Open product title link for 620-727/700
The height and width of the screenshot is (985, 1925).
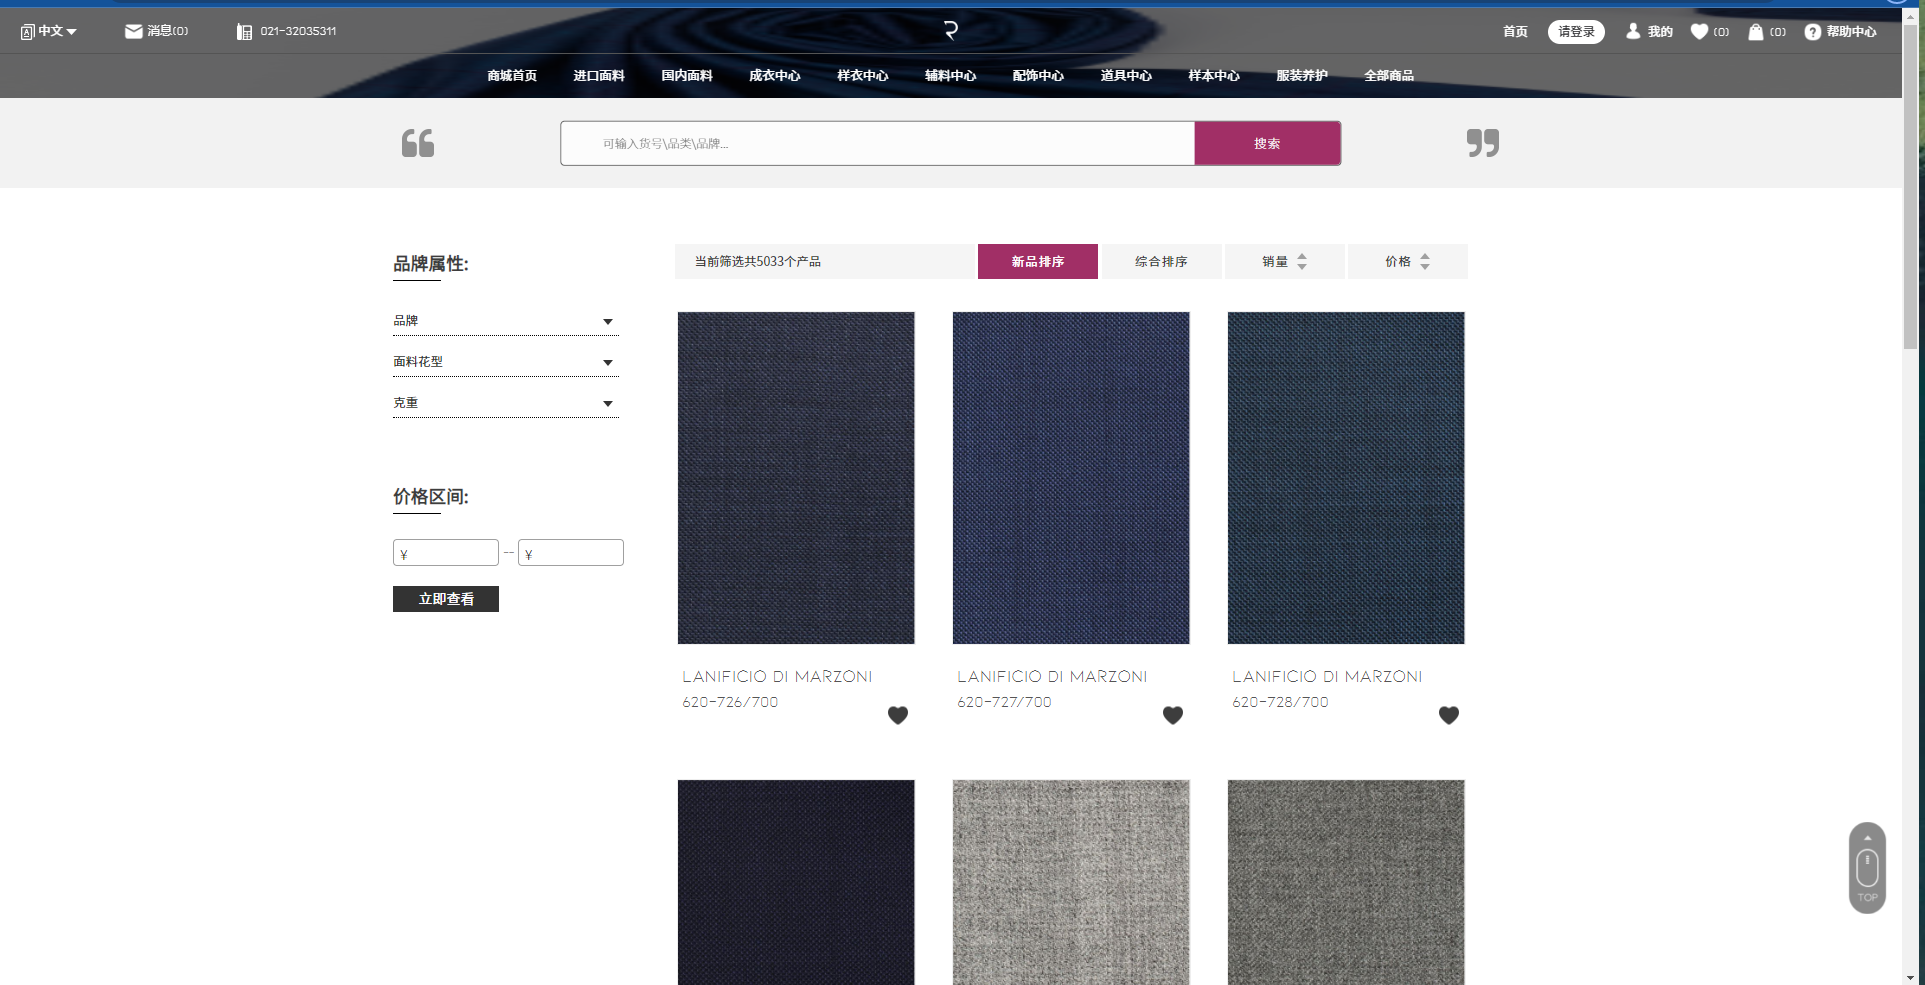click(1052, 677)
